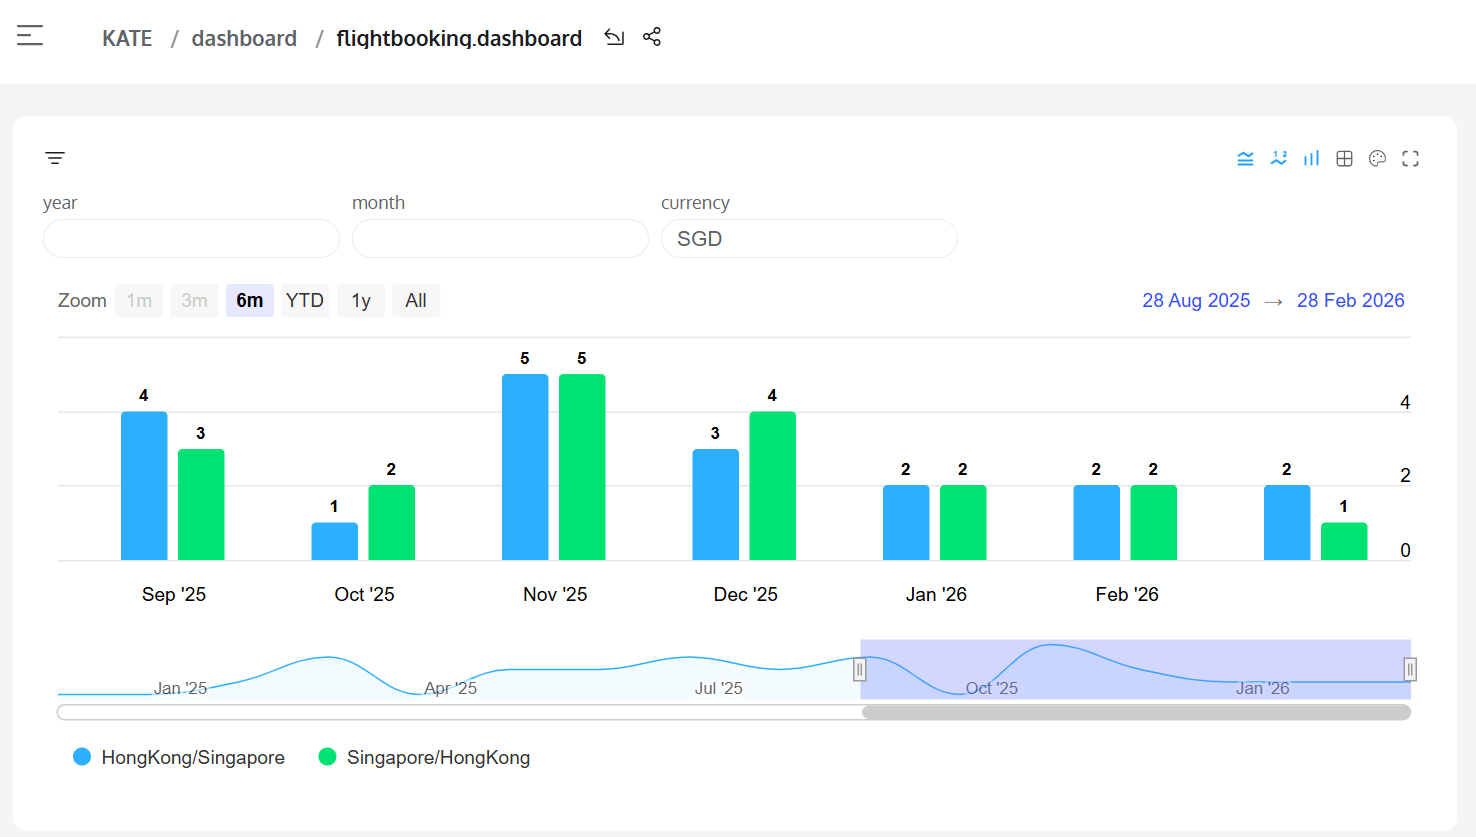The height and width of the screenshot is (837, 1476).
Task: Click the share icon in header
Action: pos(652,37)
